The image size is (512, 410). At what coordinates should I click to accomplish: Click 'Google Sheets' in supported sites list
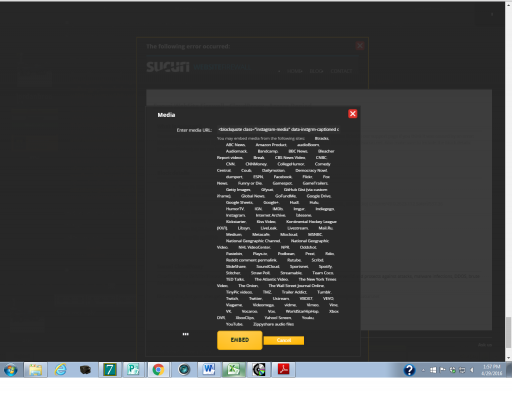[239, 203]
